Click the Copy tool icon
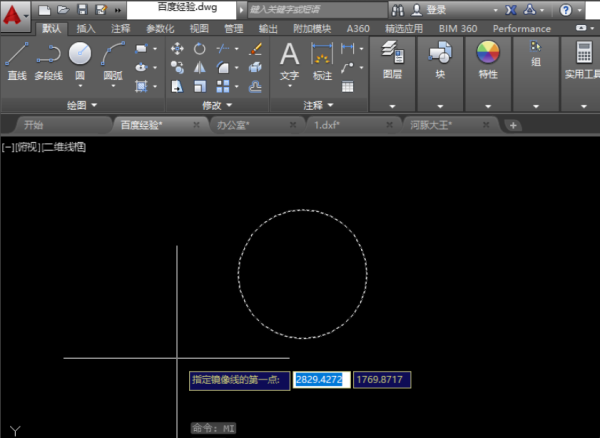Image resolution: width=600 pixels, height=438 pixels. 177,67
